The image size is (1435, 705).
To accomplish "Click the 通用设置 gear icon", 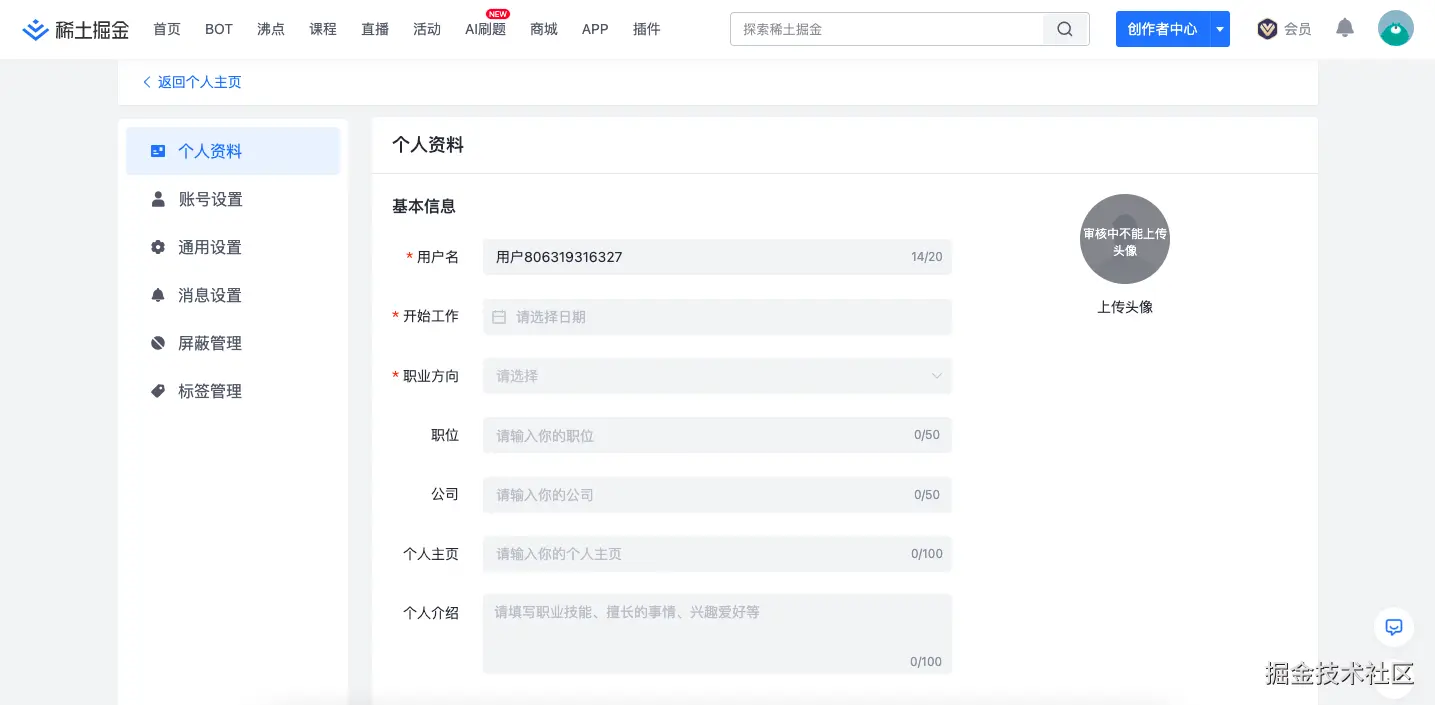I will (x=158, y=247).
